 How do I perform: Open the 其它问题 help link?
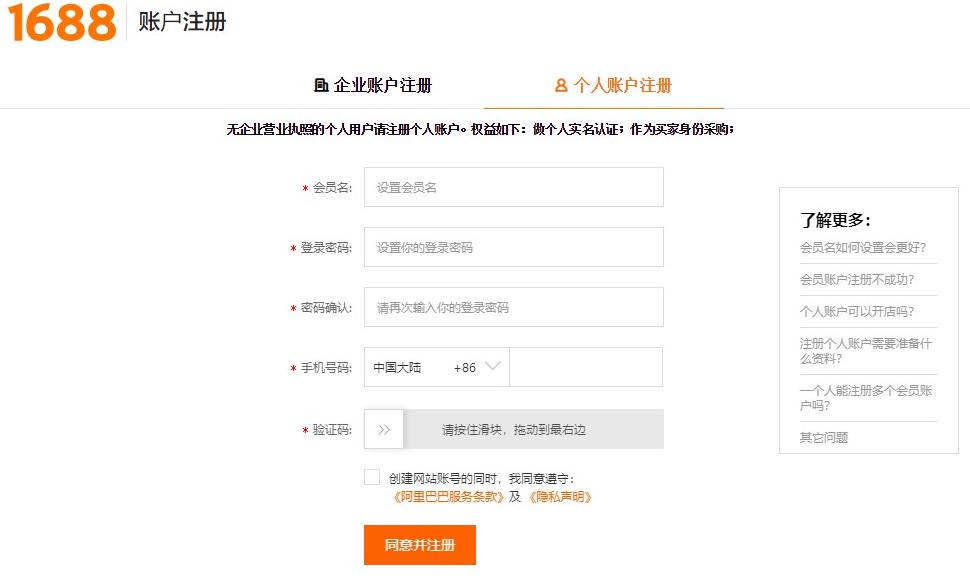823,437
